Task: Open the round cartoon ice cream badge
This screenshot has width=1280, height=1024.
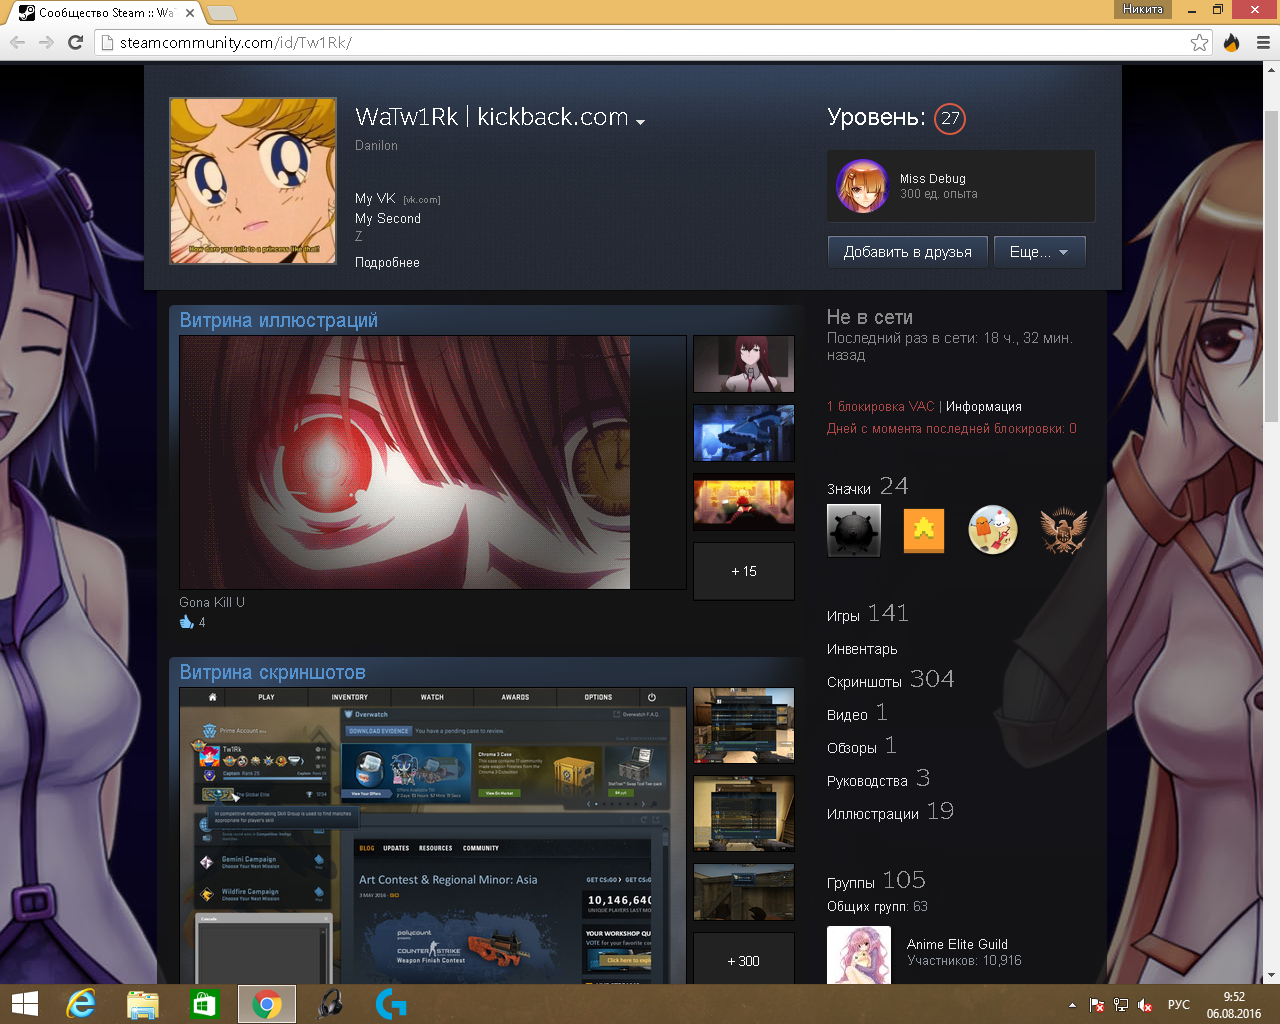Action: pos(993,530)
